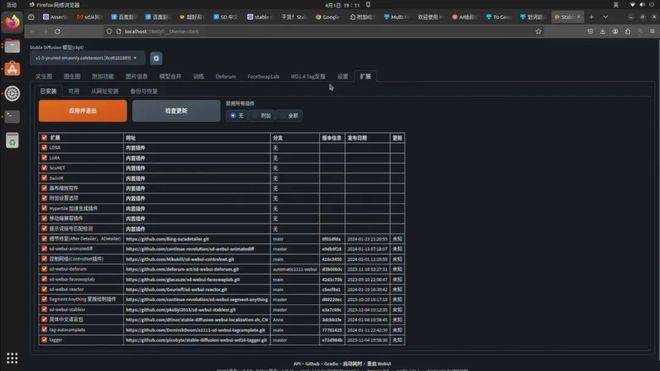Viewport: 660px width, 371px height.
Task: Open the 设置 tab
Action: [x=343, y=77]
